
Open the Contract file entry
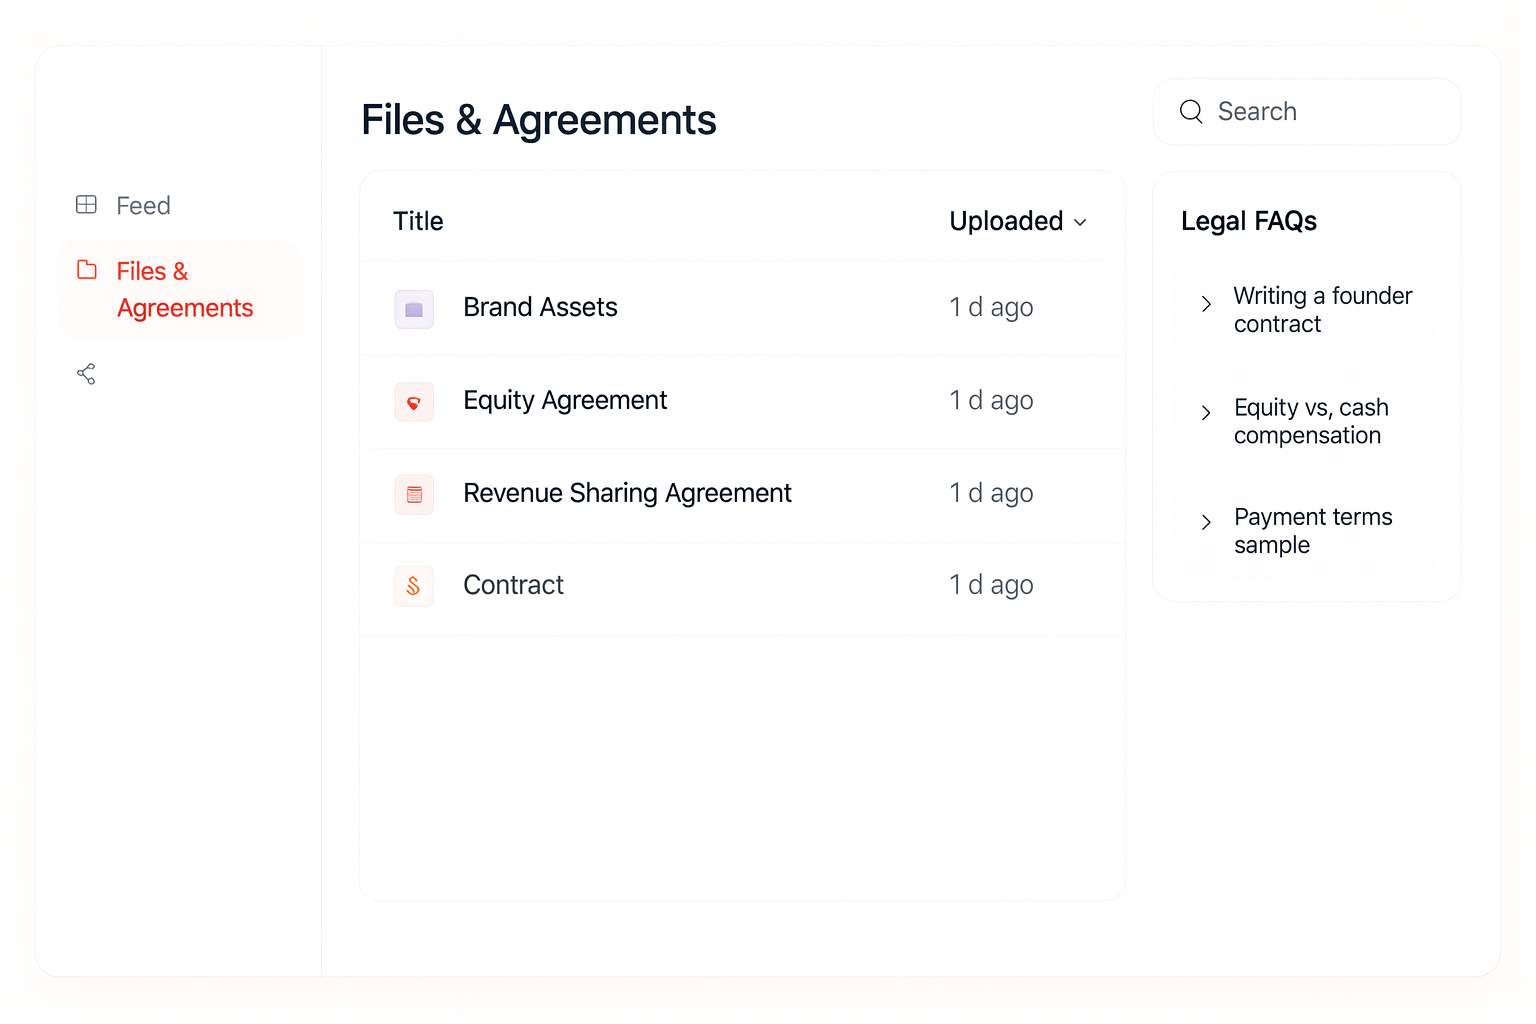513,585
